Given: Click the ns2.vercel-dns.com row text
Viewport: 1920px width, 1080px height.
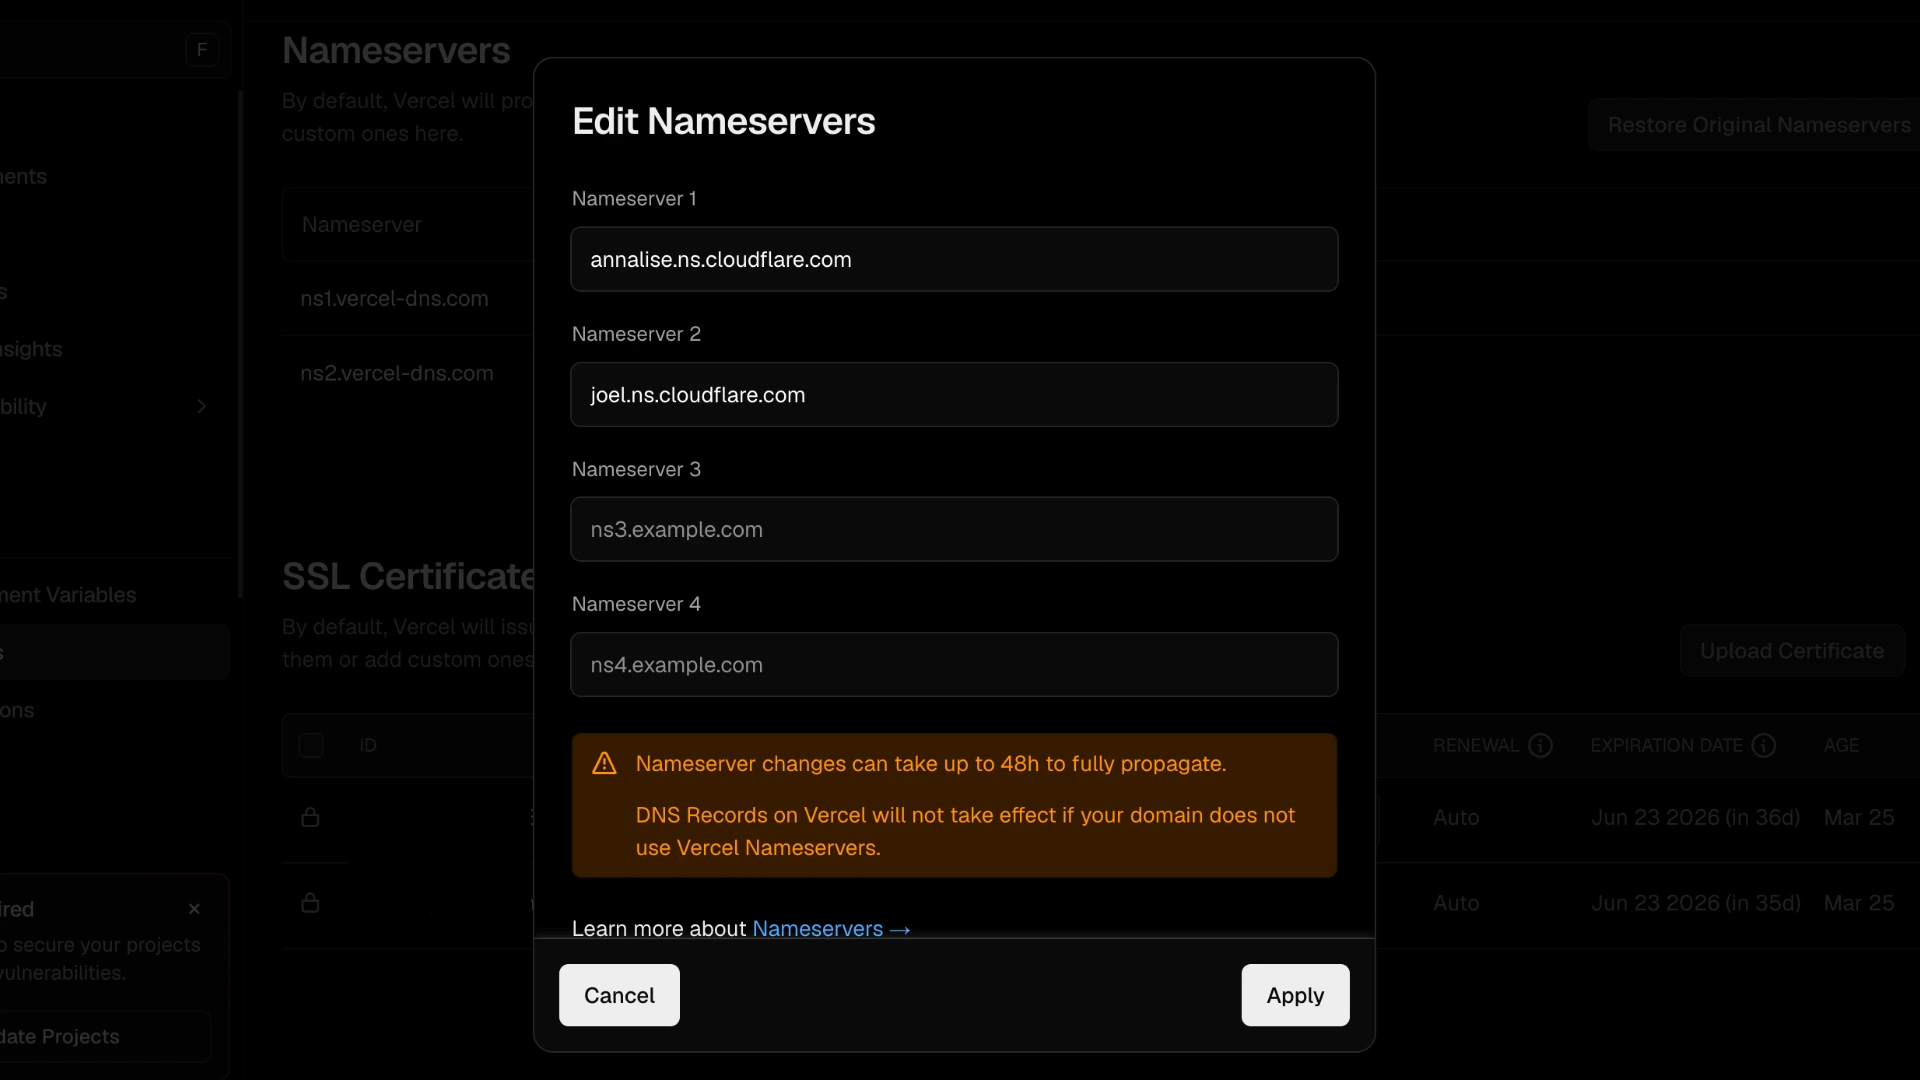Looking at the screenshot, I should pyautogui.click(x=397, y=373).
